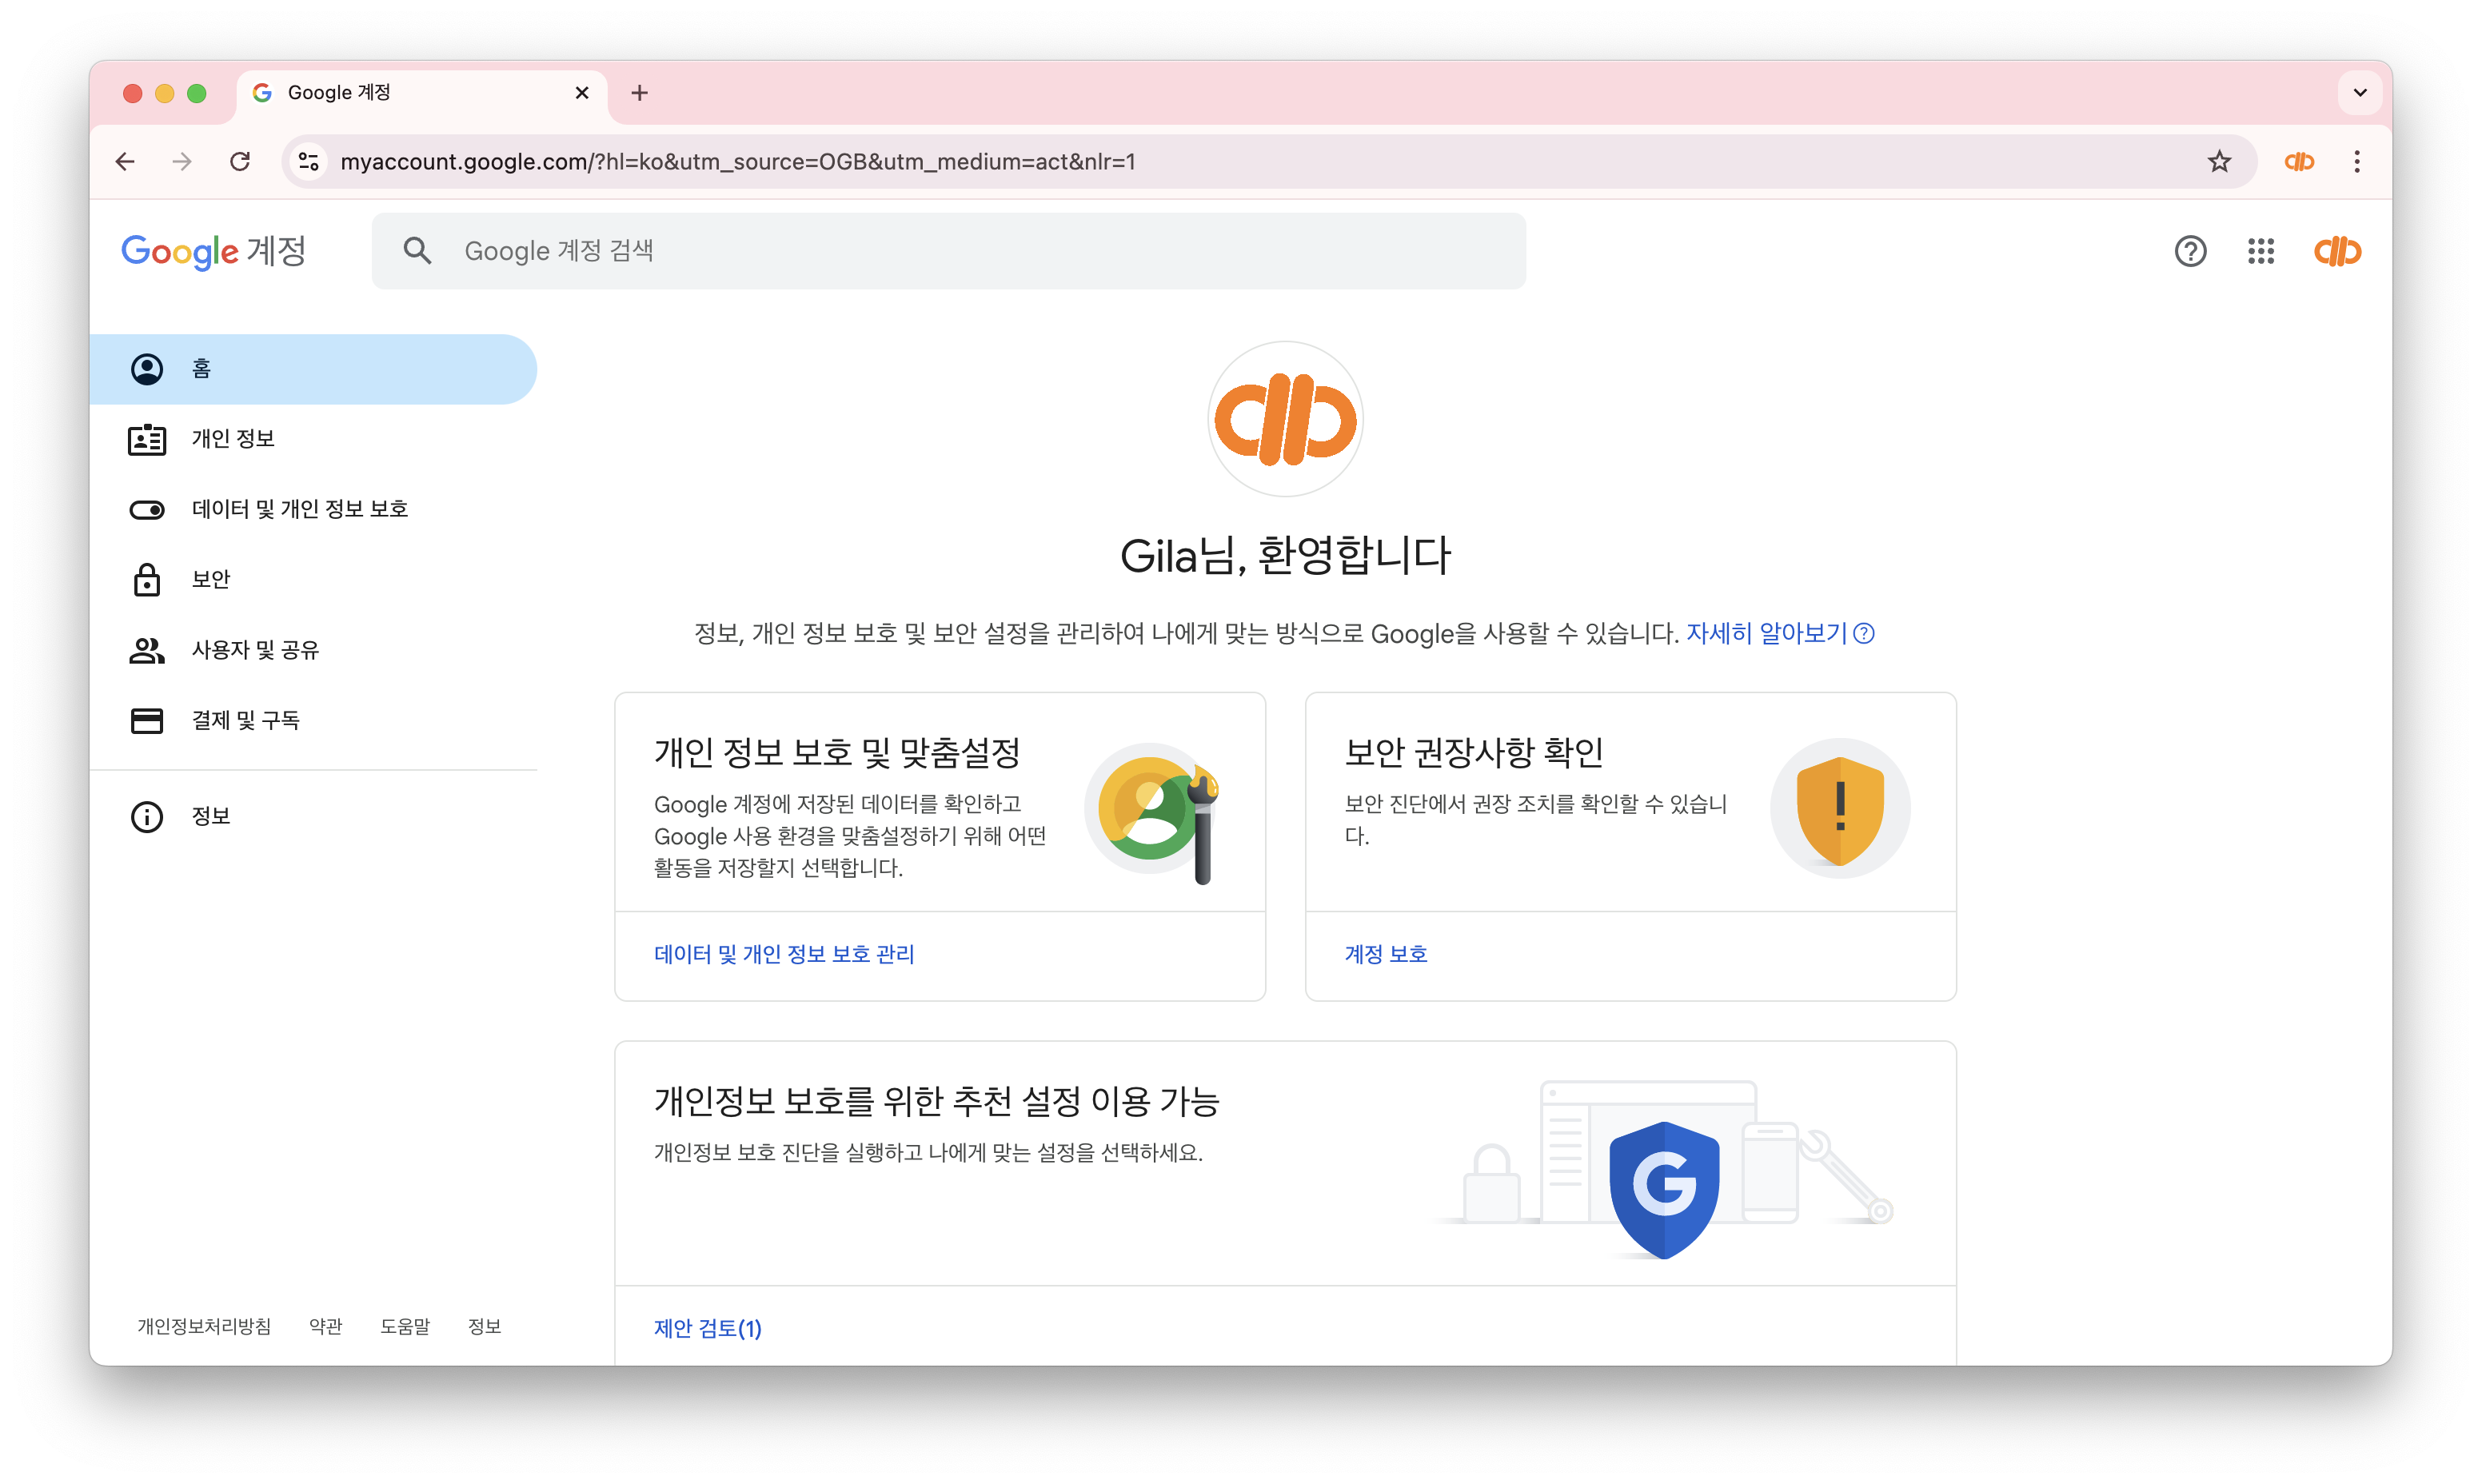The image size is (2482, 1484).
Task: Select 홈 in the sidebar
Action: (x=313, y=369)
